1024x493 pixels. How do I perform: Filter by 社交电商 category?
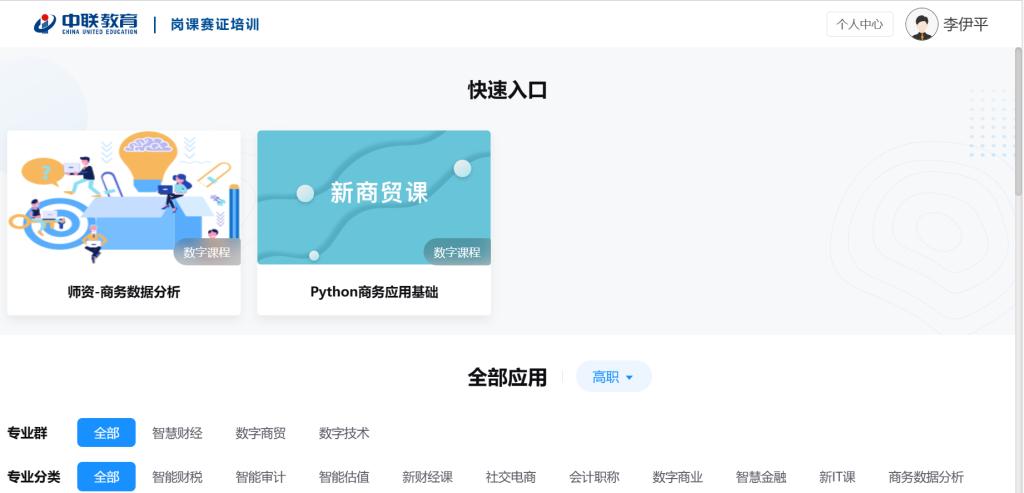[x=511, y=477]
